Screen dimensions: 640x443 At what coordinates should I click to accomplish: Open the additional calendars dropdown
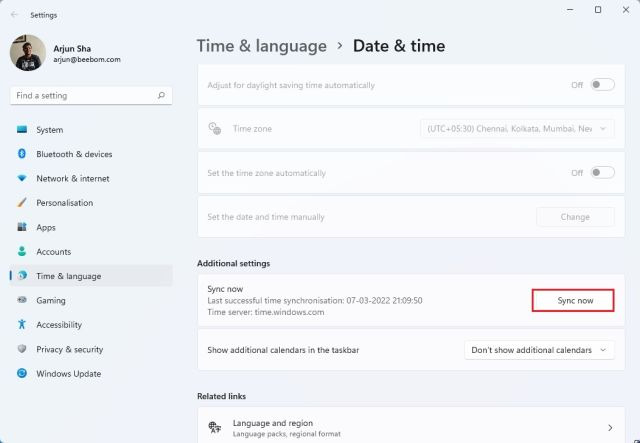539,350
